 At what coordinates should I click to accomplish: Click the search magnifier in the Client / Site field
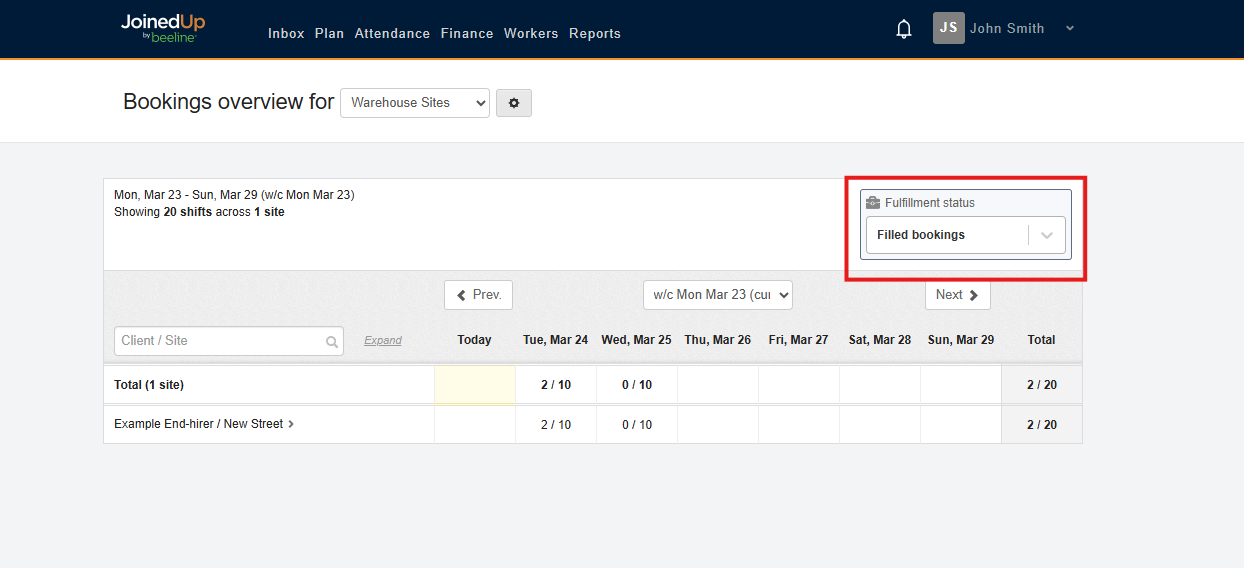pos(332,342)
